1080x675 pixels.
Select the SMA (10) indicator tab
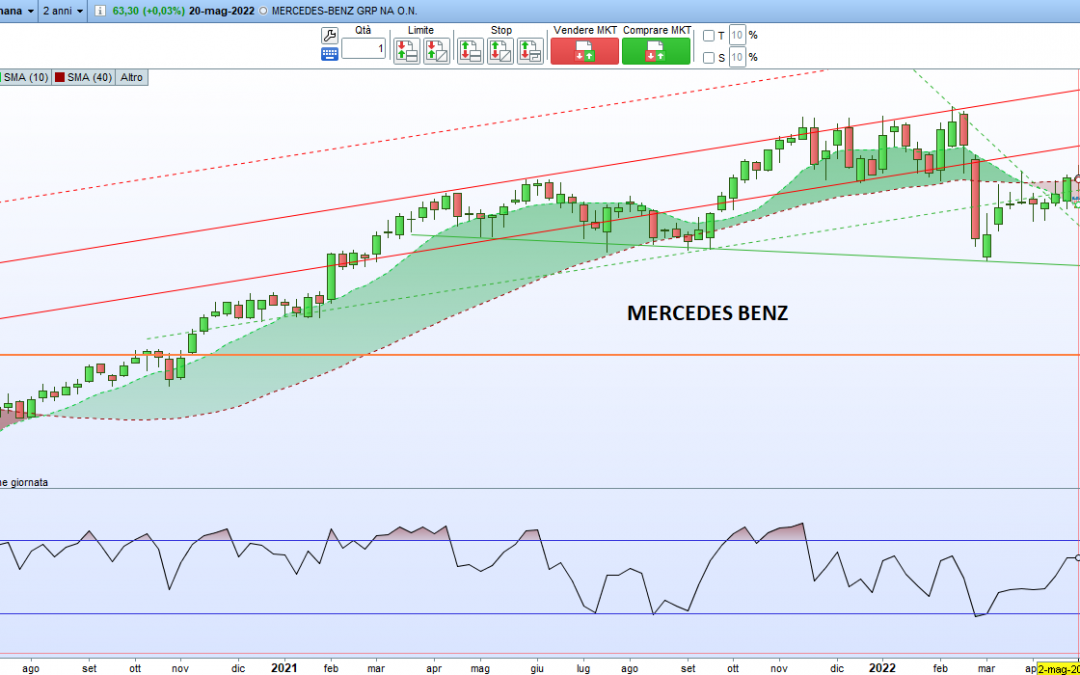coord(25,77)
